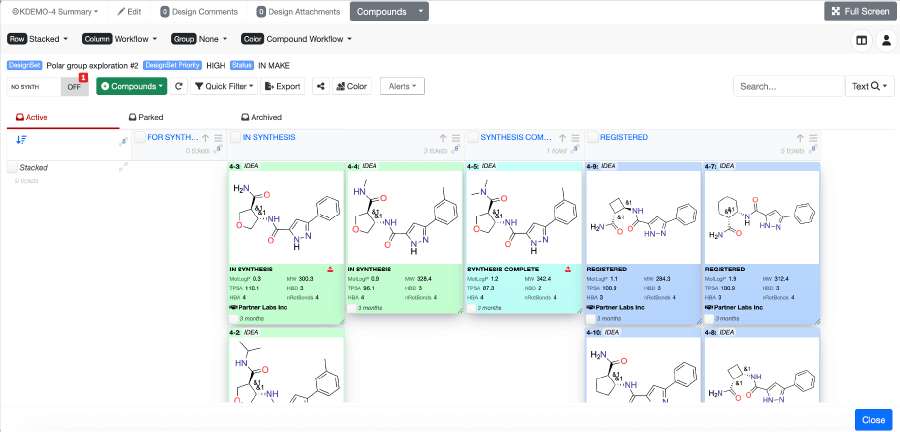
Task: Open the Group None dropdown
Action: point(199,39)
